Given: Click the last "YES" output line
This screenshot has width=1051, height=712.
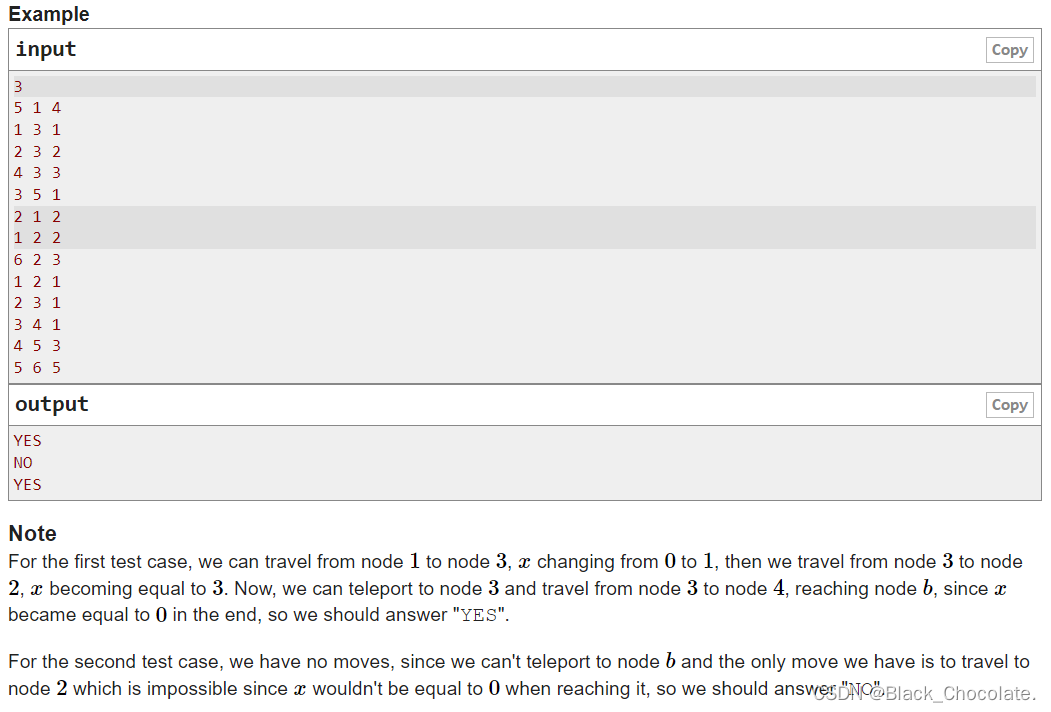Looking at the screenshot, I should click(x=28, y=485).
